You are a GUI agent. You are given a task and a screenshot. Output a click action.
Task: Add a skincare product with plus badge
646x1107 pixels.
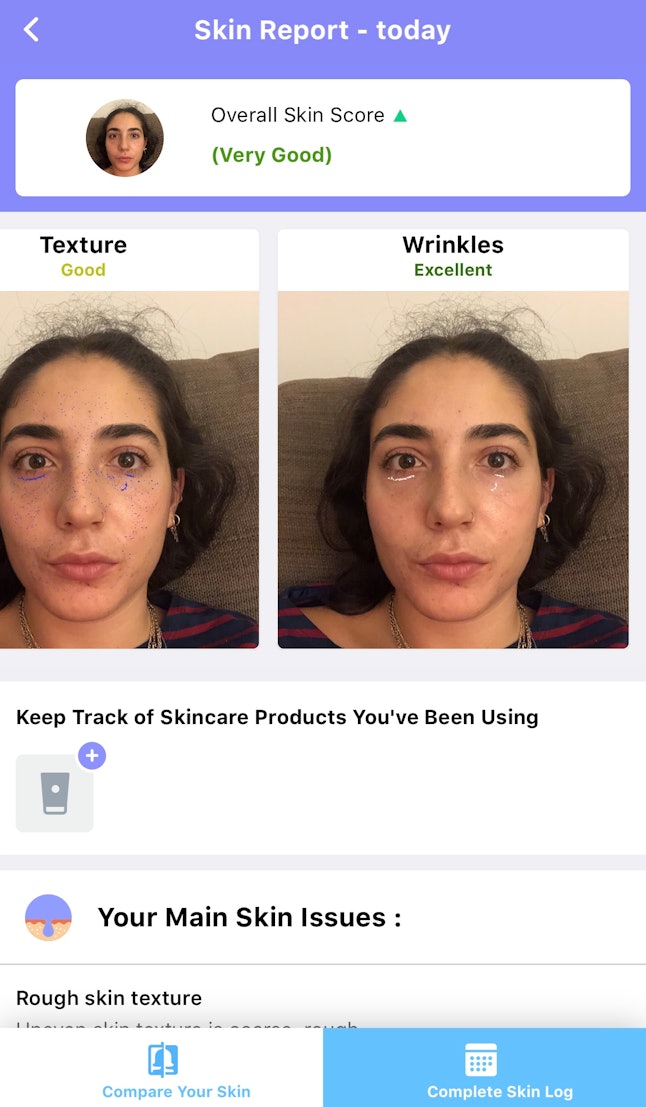(x=92, y=756)
